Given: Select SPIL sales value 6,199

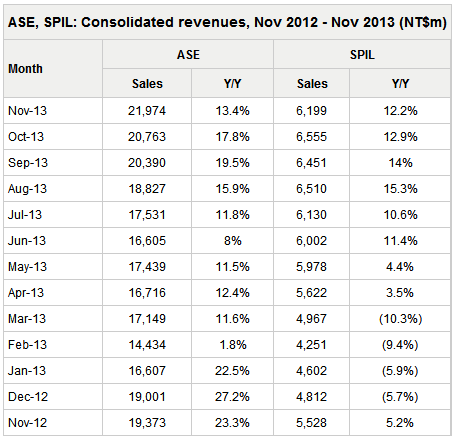Looking at the screenshot, I should coord(311,110).
